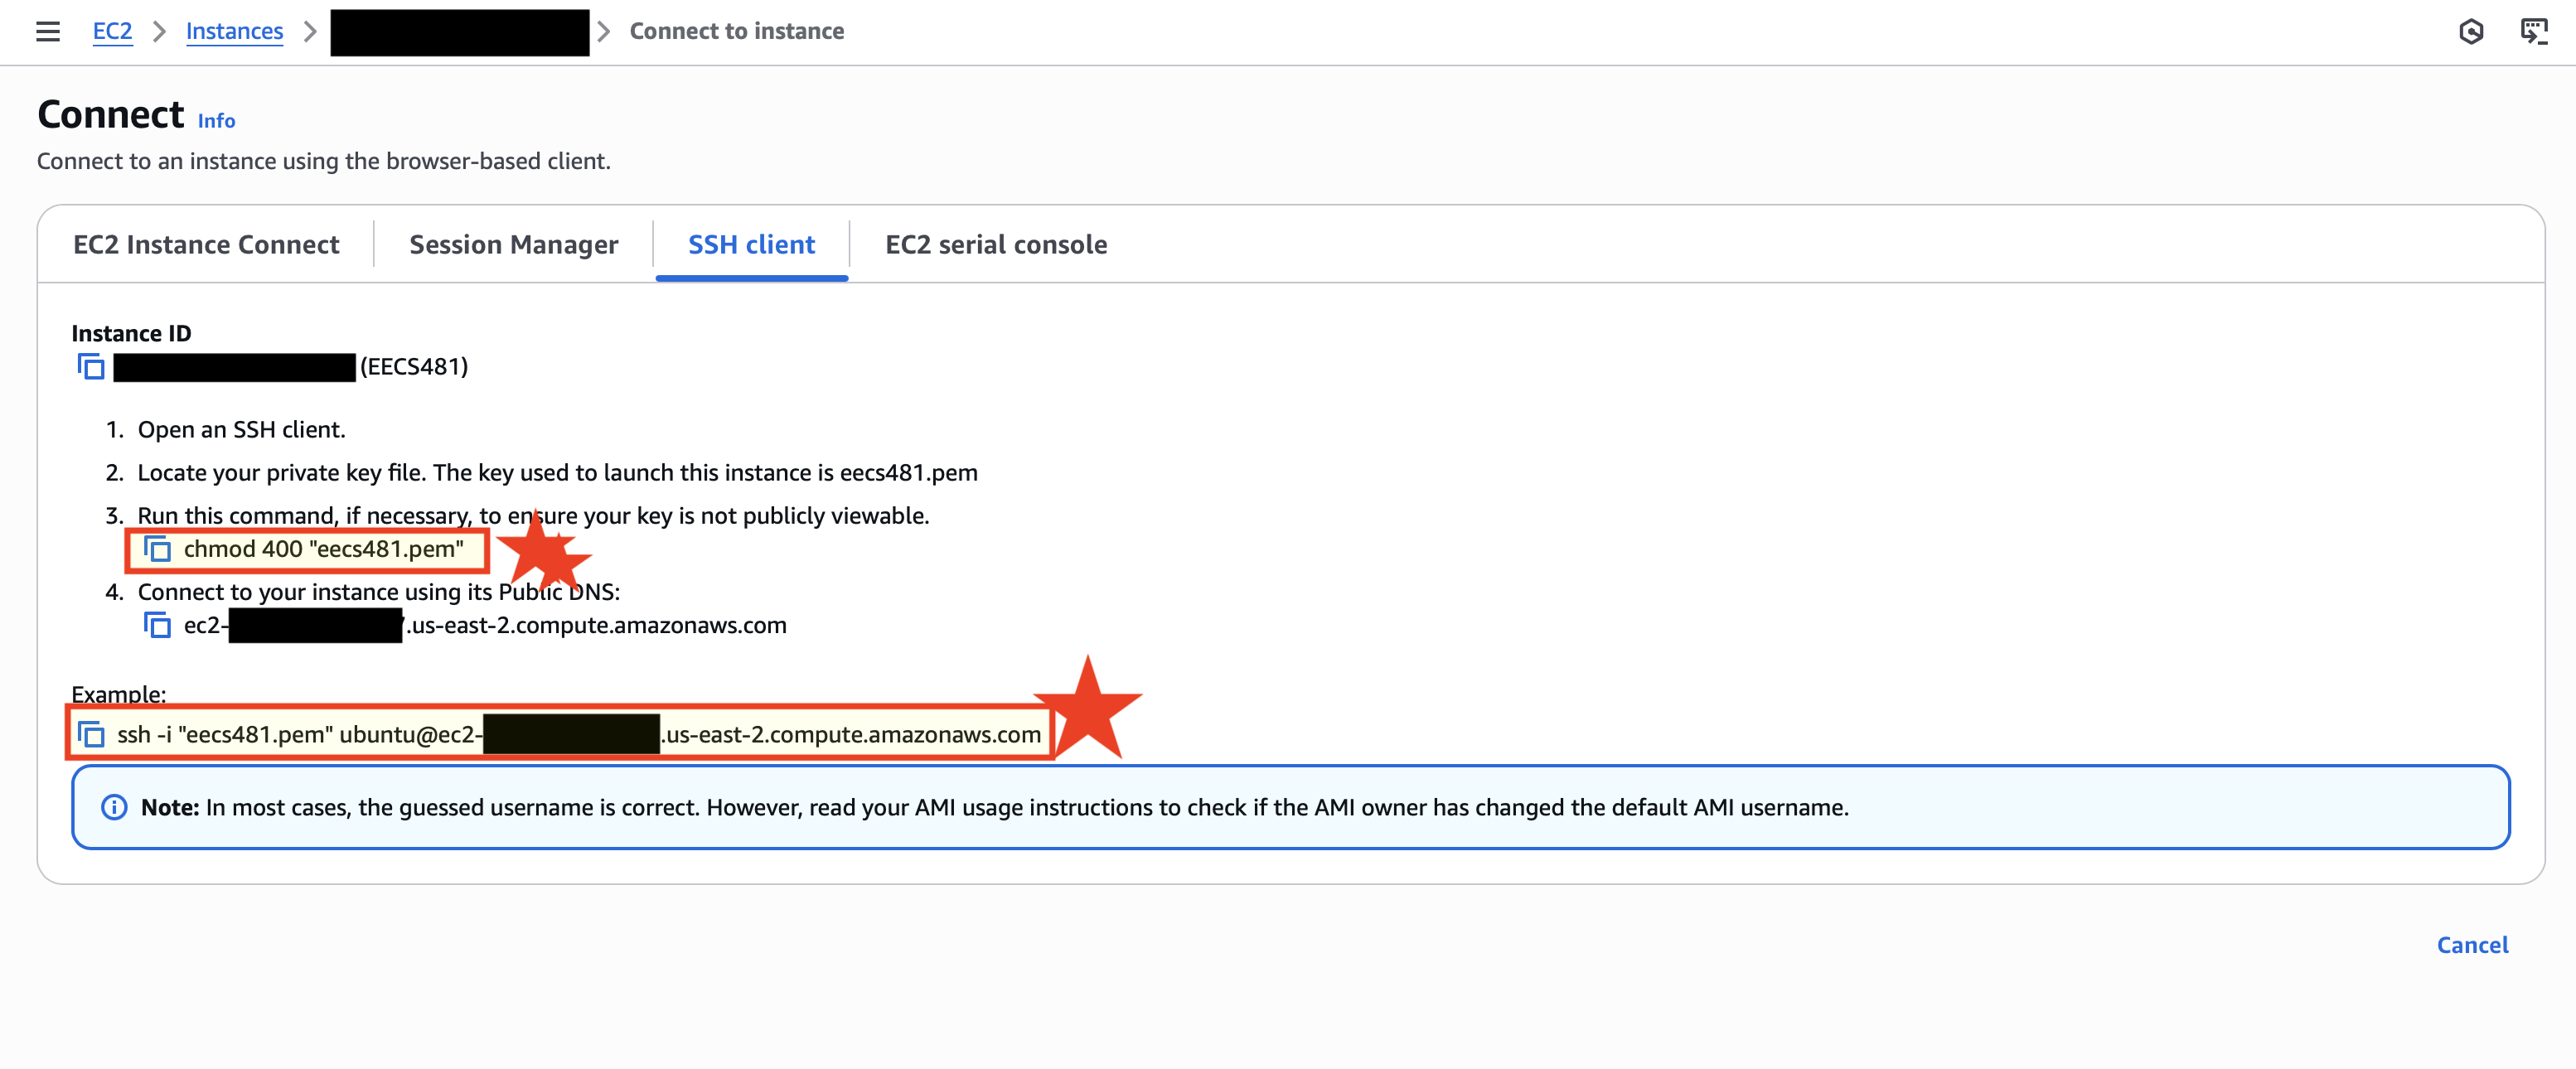
Task: Switch to Session Manager tab
Action: pos(513,245)
